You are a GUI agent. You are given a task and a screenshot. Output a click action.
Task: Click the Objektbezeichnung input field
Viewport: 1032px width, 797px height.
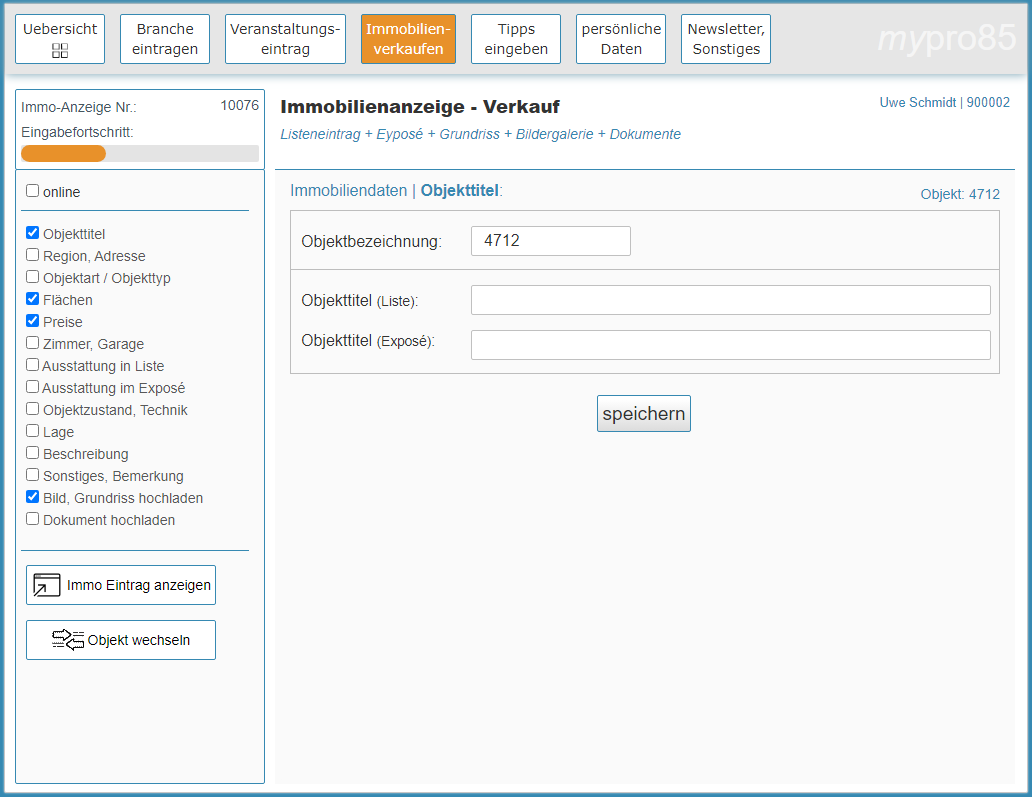click(550, 241)
